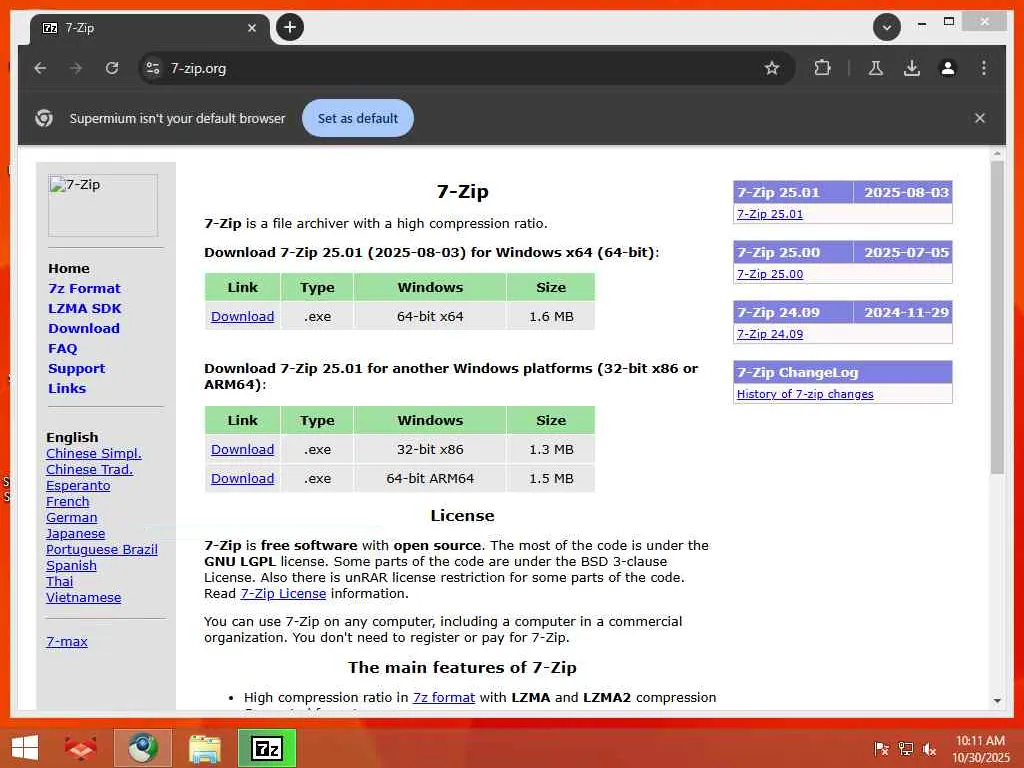Switch language to Portuguese Brazil
This screenshot has height=768, width=1024.
(x=101, y=549)
